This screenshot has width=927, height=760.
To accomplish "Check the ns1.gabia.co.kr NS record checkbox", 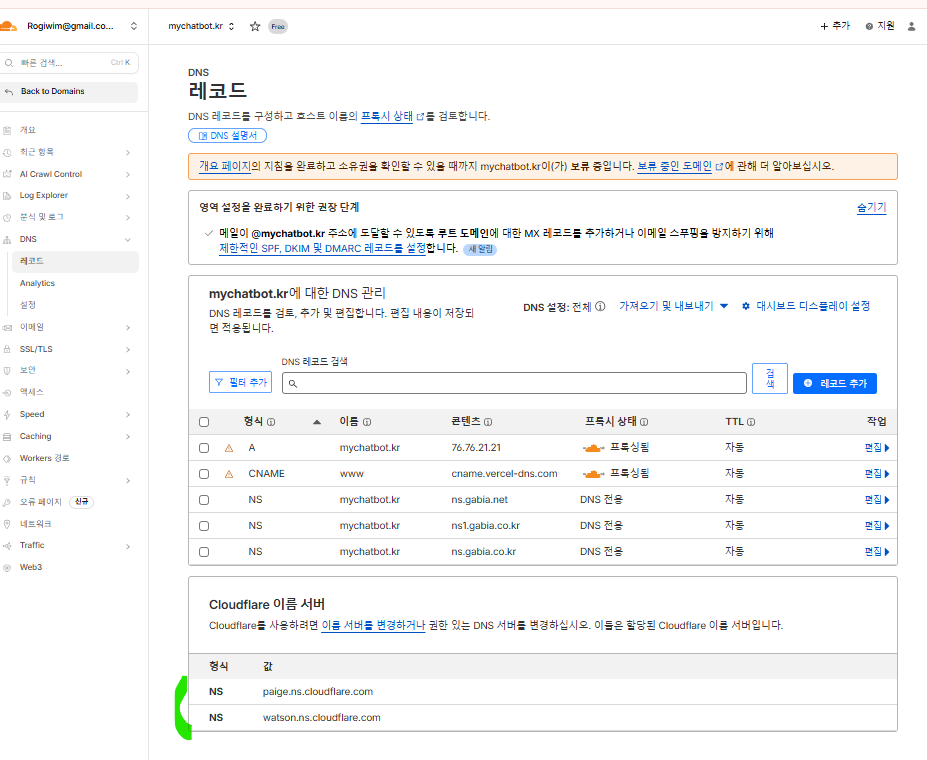I will [204, 526].
